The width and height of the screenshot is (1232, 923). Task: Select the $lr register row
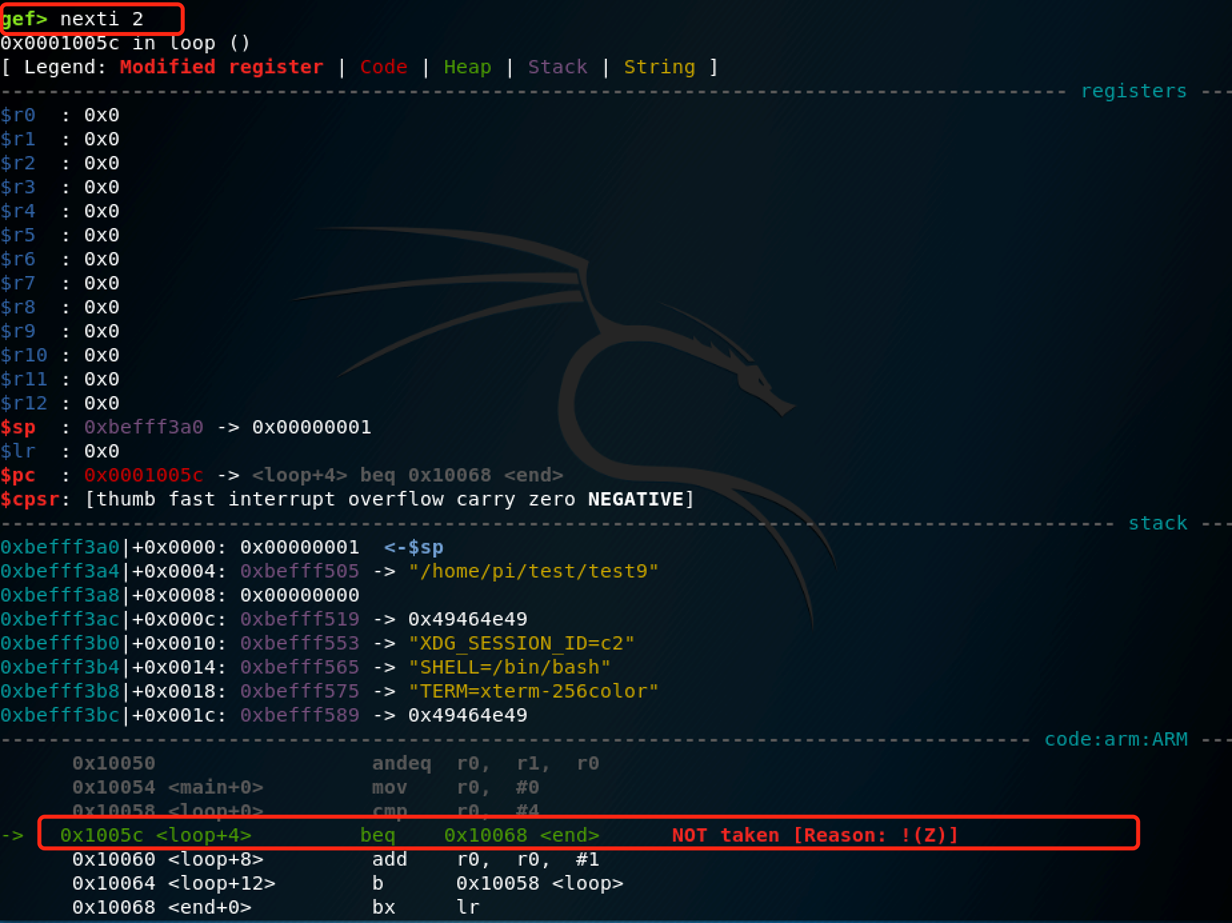tap(60, 451)
